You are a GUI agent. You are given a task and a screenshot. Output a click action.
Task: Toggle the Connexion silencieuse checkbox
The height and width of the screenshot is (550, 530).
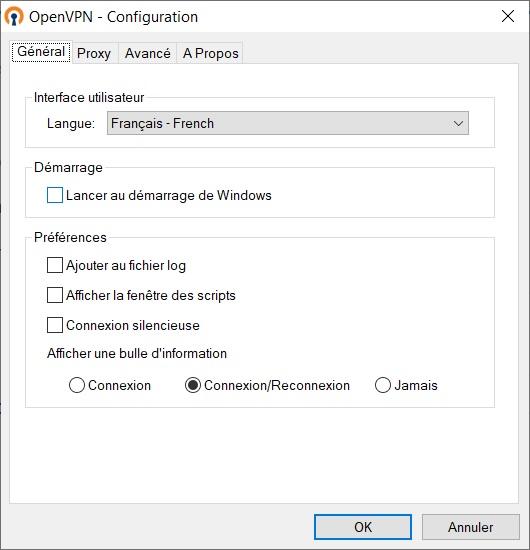coord(55,325)
